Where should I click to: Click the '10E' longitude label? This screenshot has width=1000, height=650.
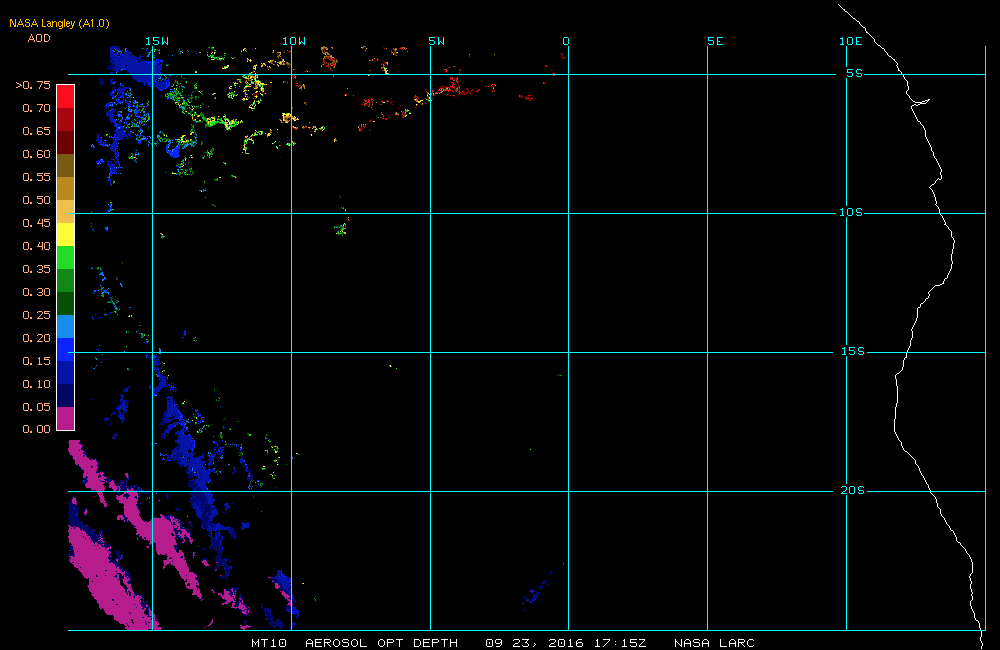(x=851, y=41)
